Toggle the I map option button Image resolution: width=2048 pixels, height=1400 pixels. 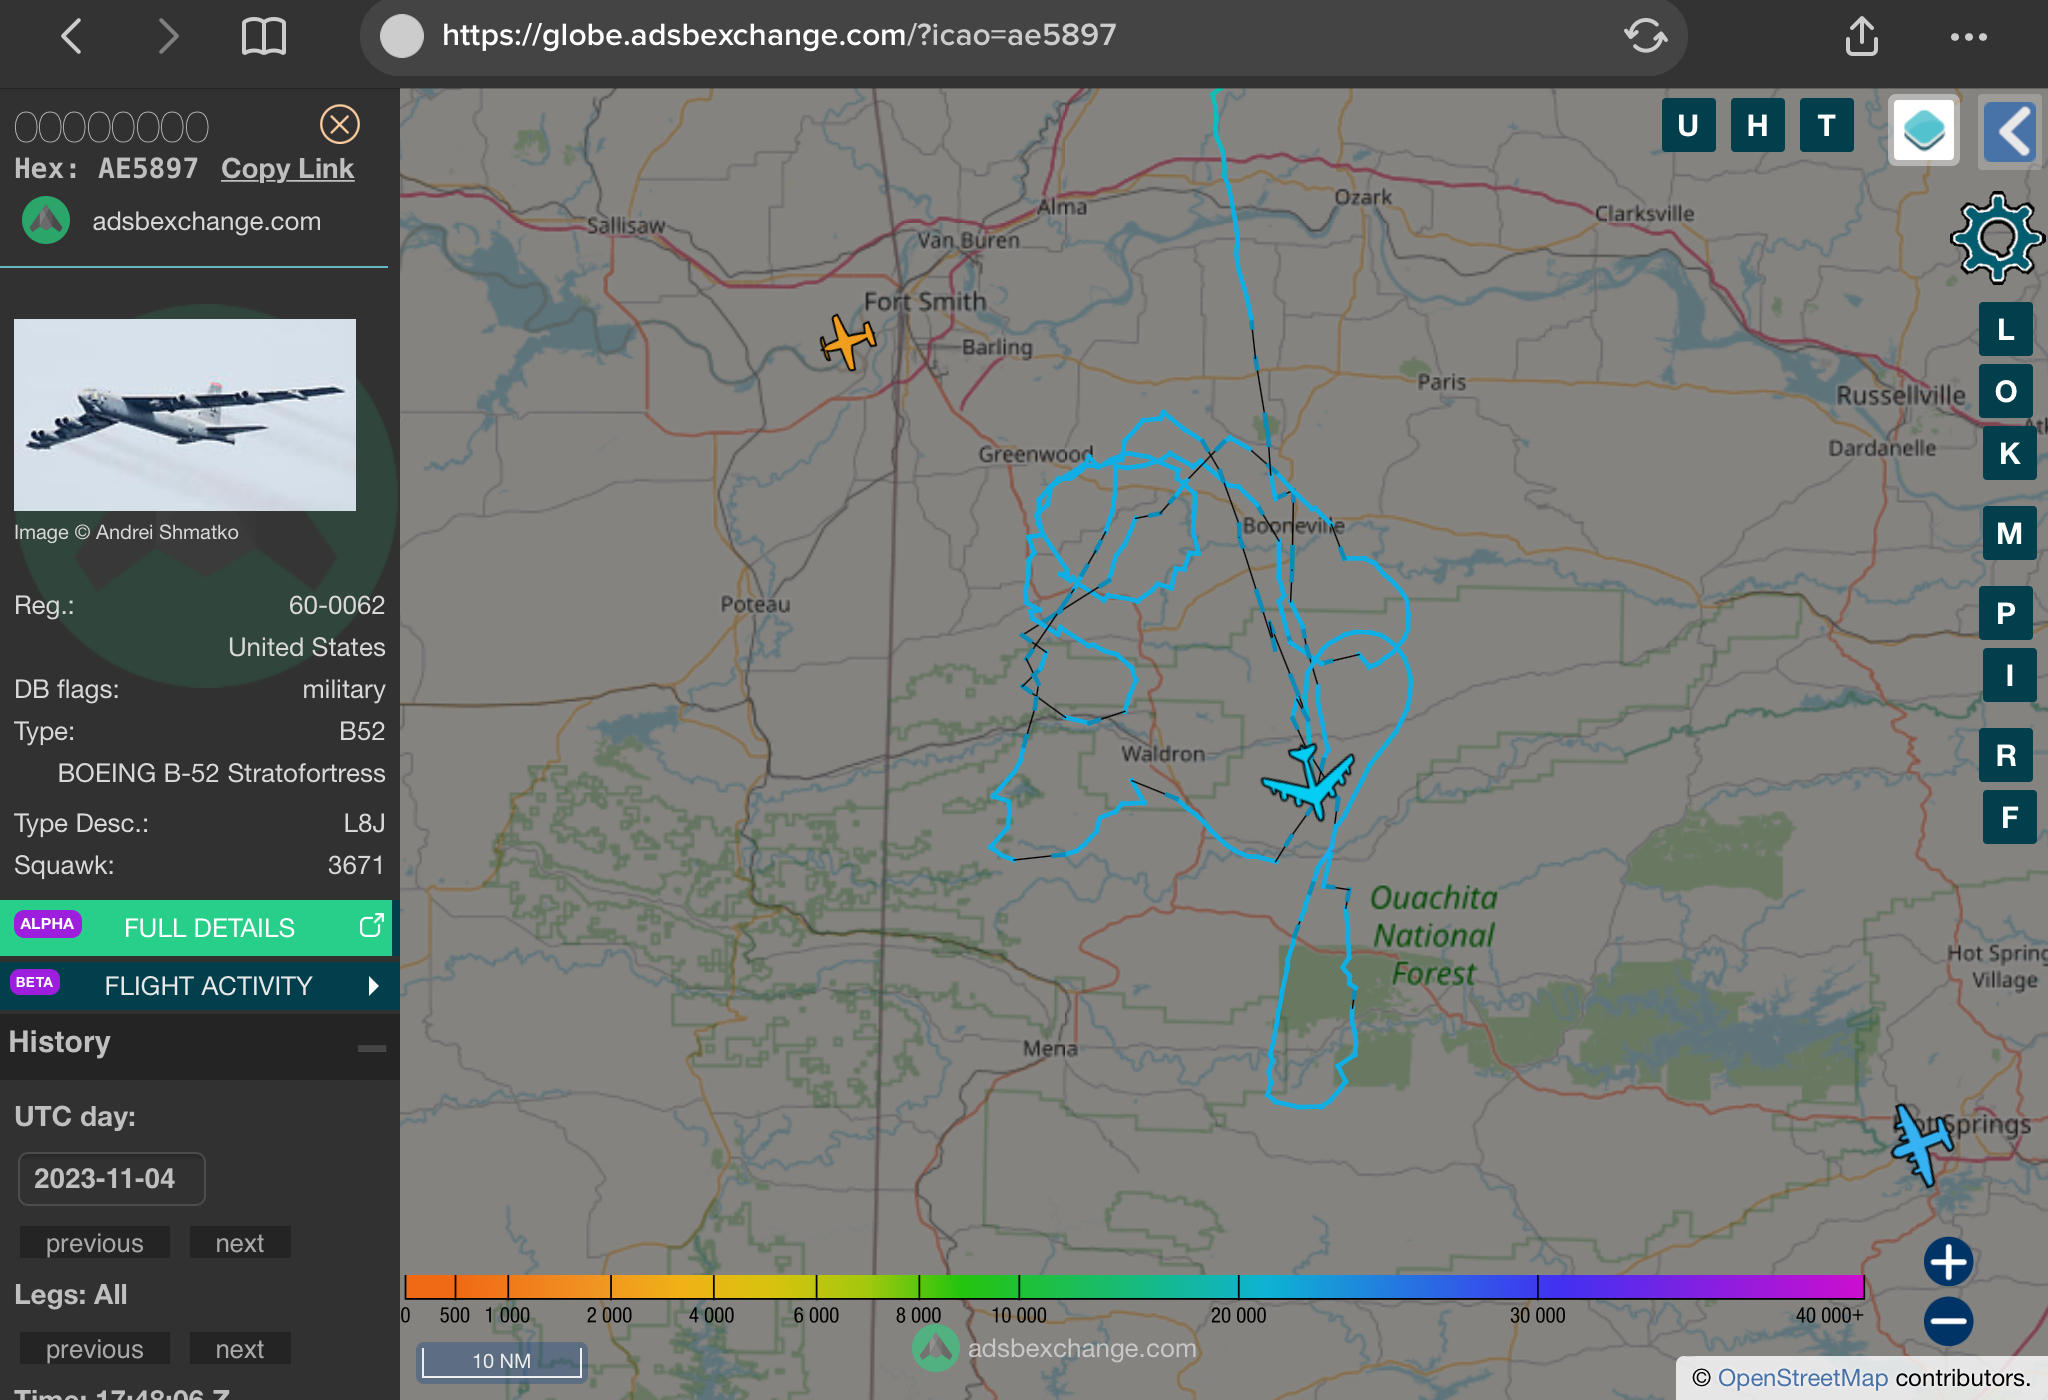coord(2010,675)
